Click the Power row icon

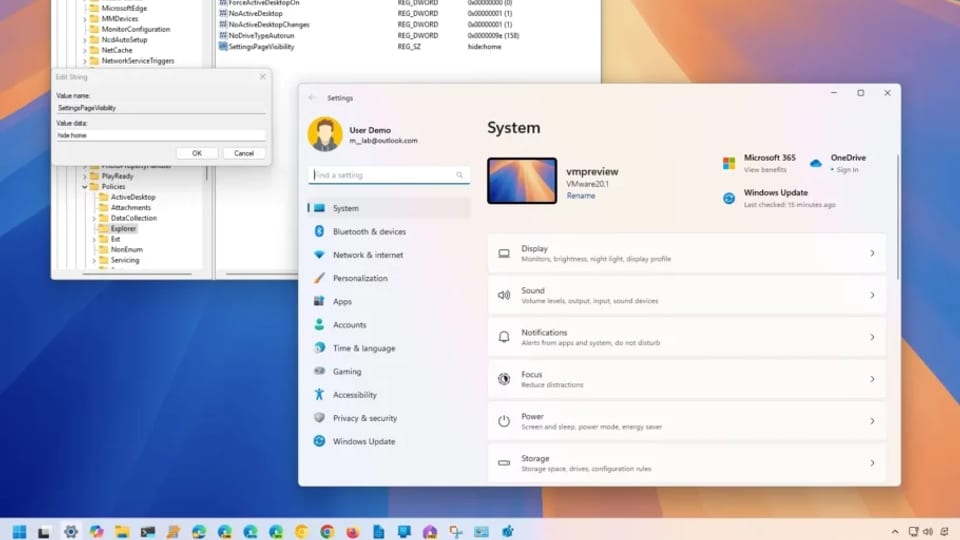[504, 421]
